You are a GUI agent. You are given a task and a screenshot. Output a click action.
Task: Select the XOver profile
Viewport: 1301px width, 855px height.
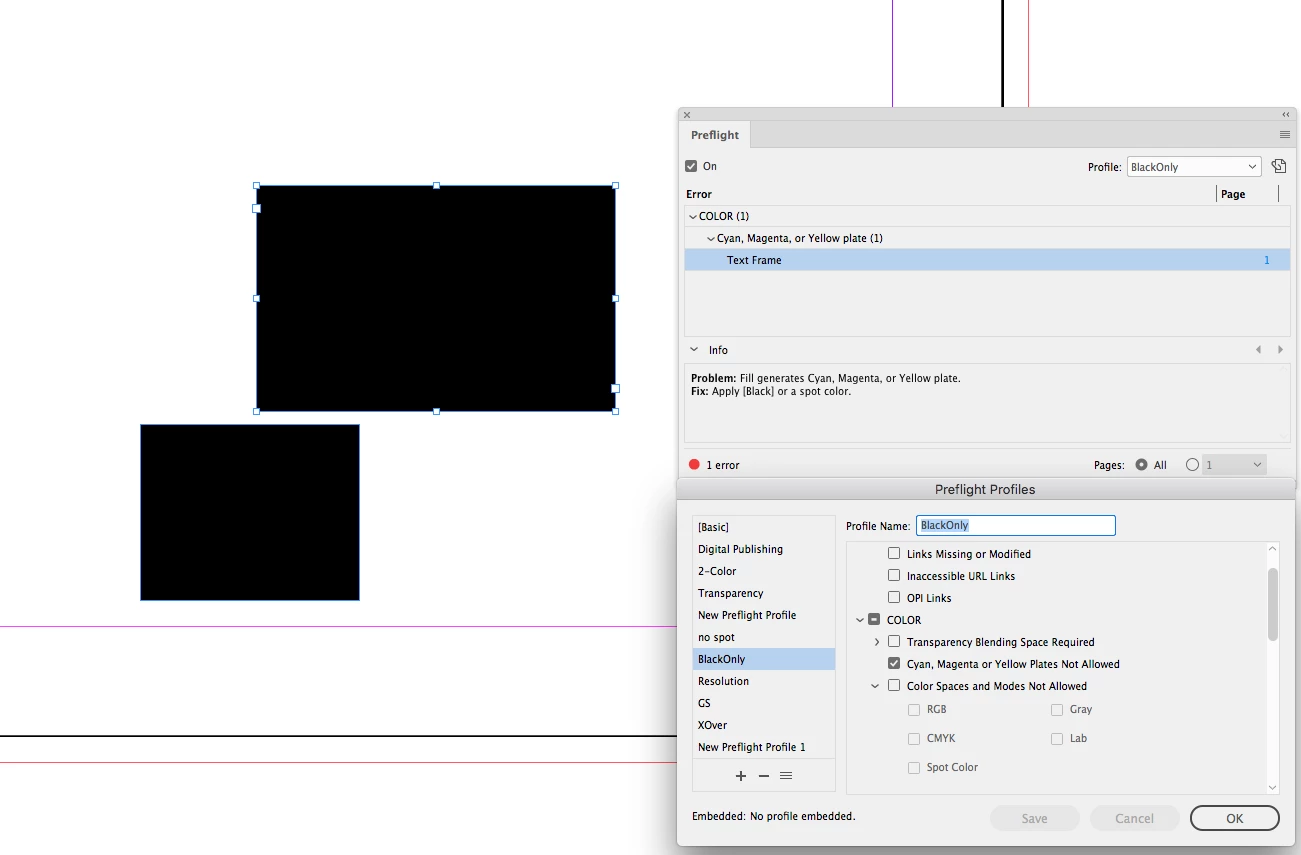point(764,725)
